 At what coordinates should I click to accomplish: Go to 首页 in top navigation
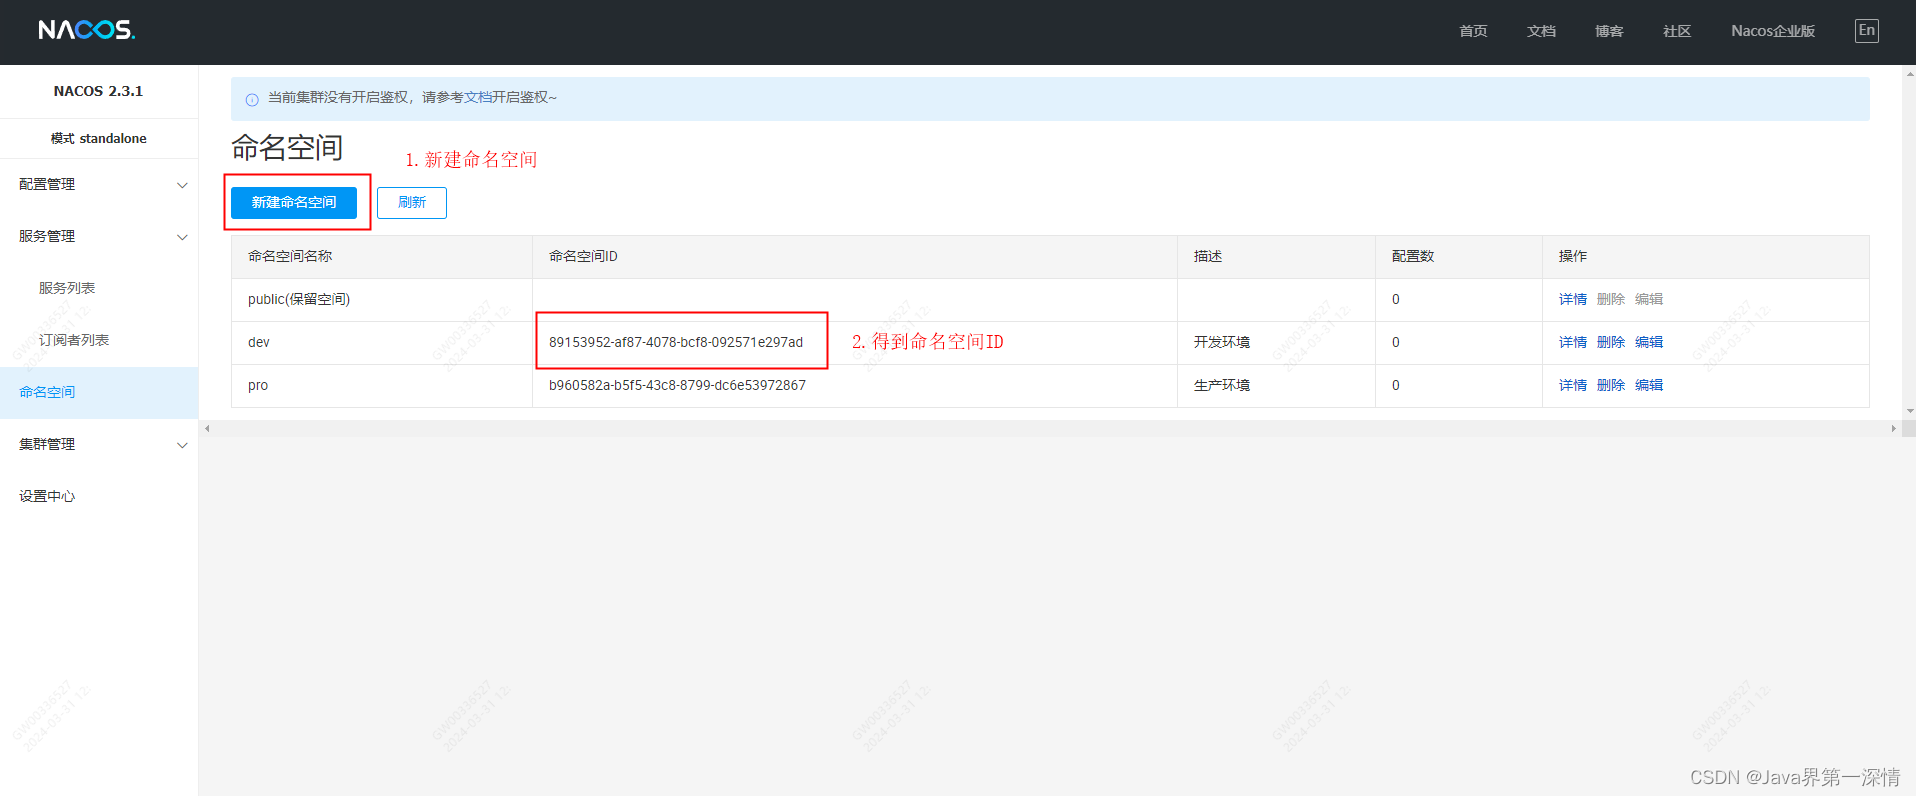point(1473,31)
